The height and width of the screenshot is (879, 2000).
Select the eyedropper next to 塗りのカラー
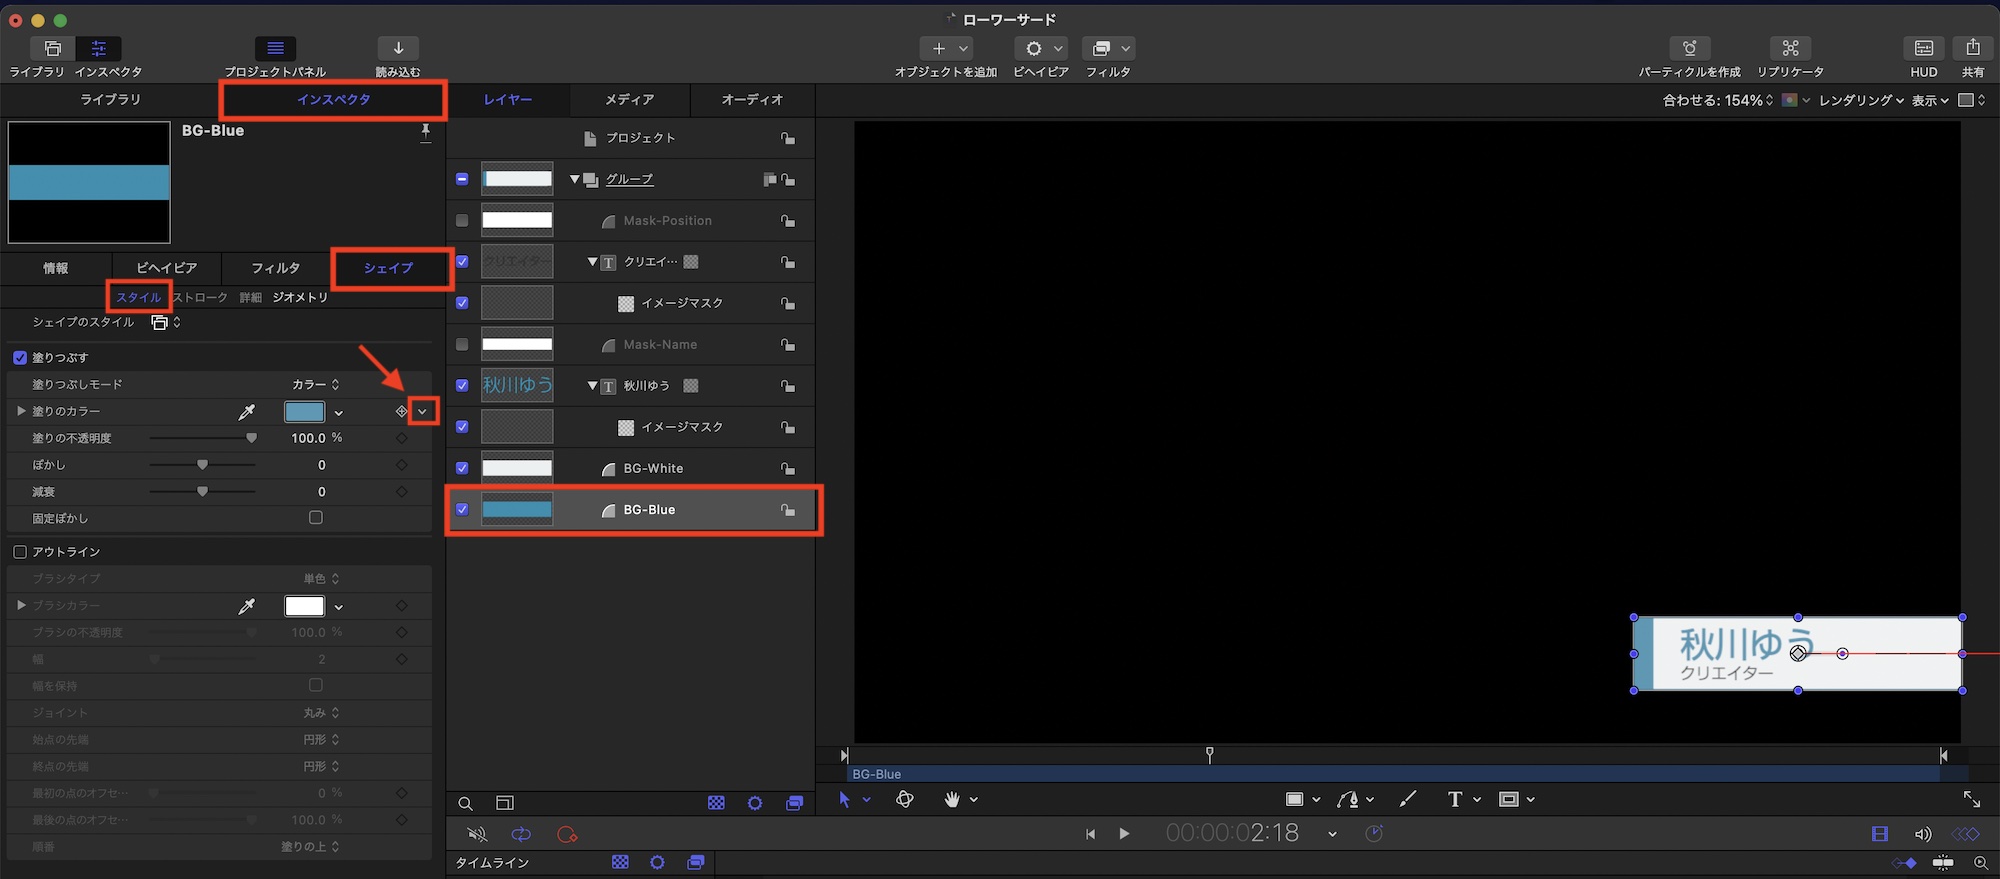[246, 412]
